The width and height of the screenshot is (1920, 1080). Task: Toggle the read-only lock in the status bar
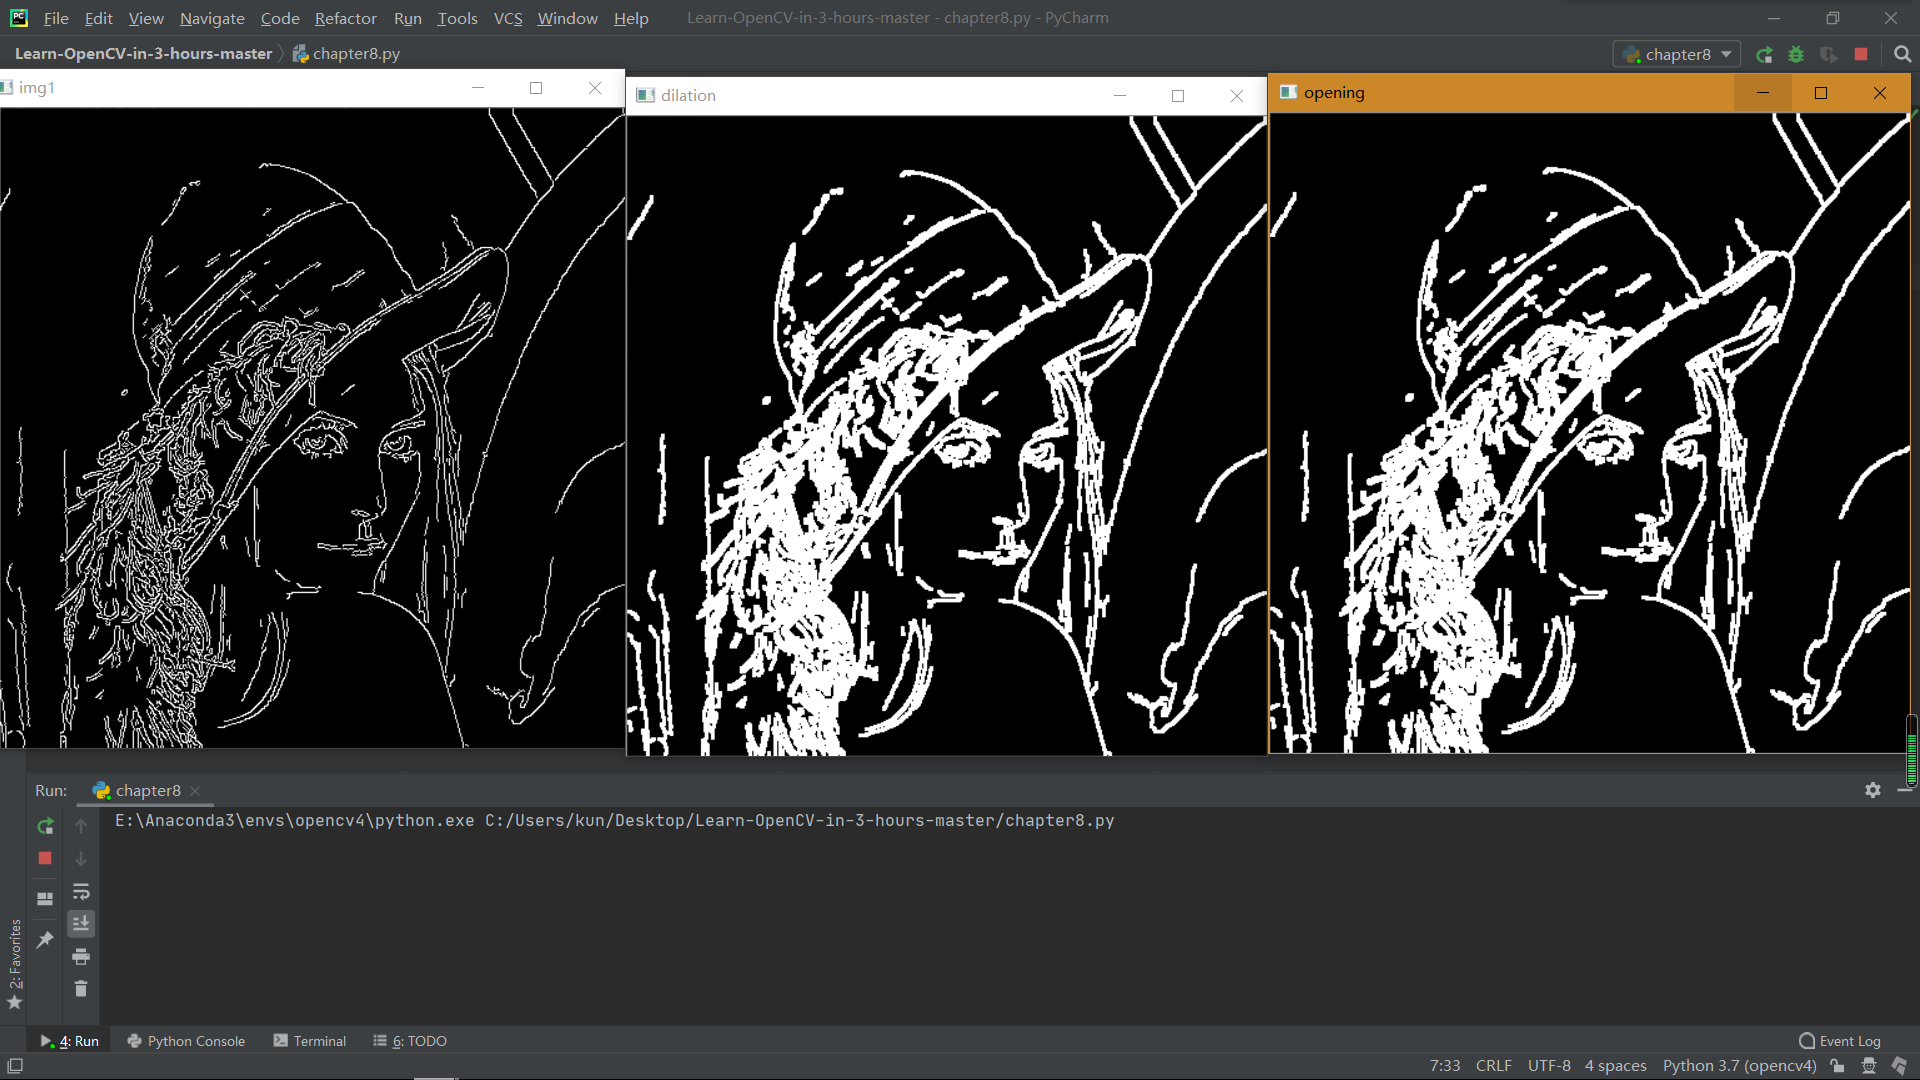click(1840, 1066)
